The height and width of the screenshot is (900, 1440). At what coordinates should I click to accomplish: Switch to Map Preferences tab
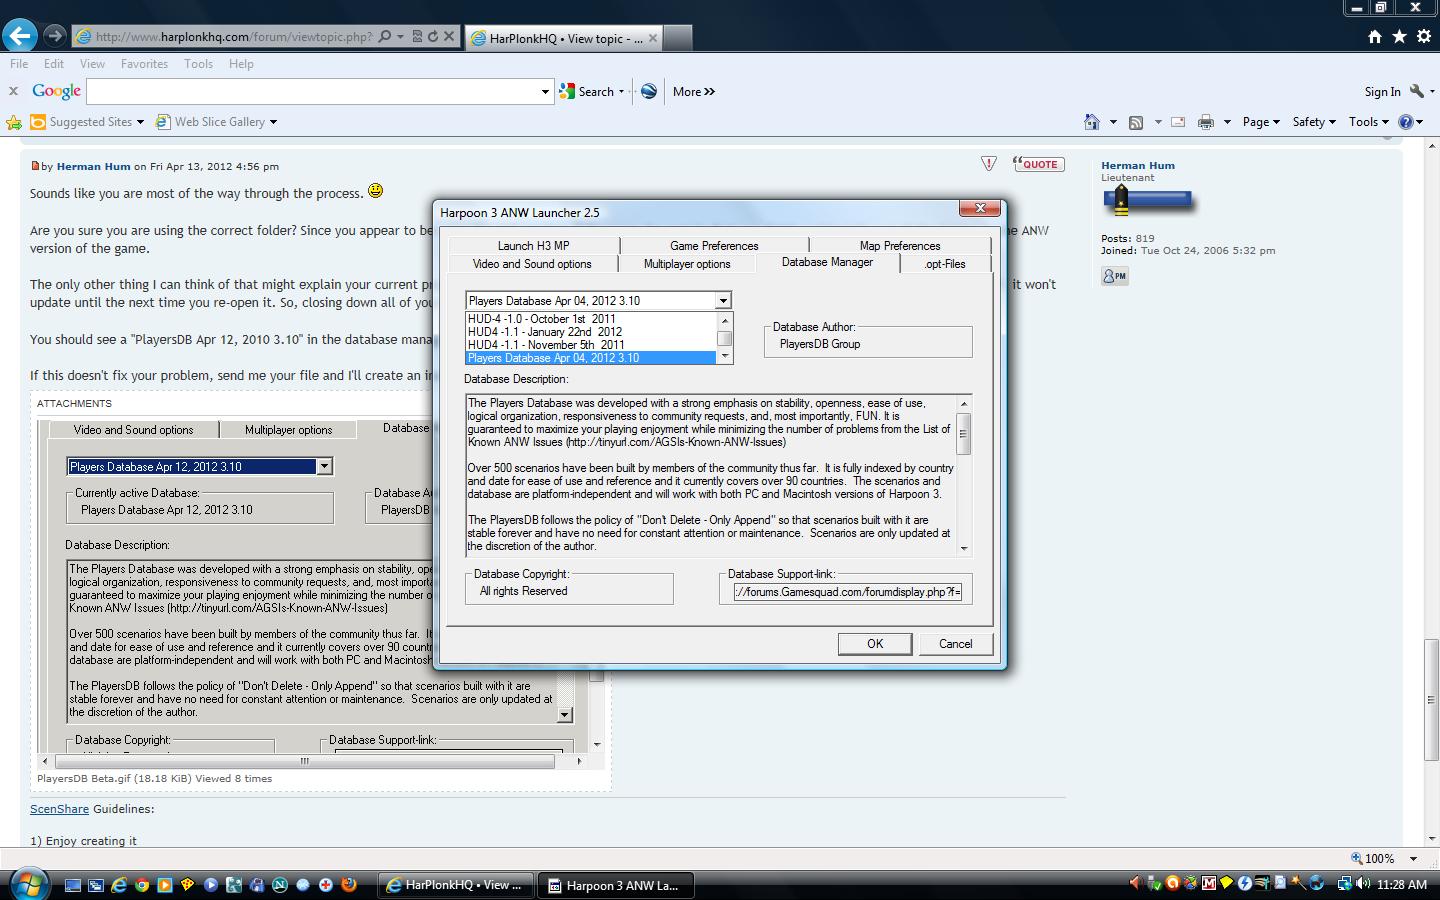click(x=900, y=245)
